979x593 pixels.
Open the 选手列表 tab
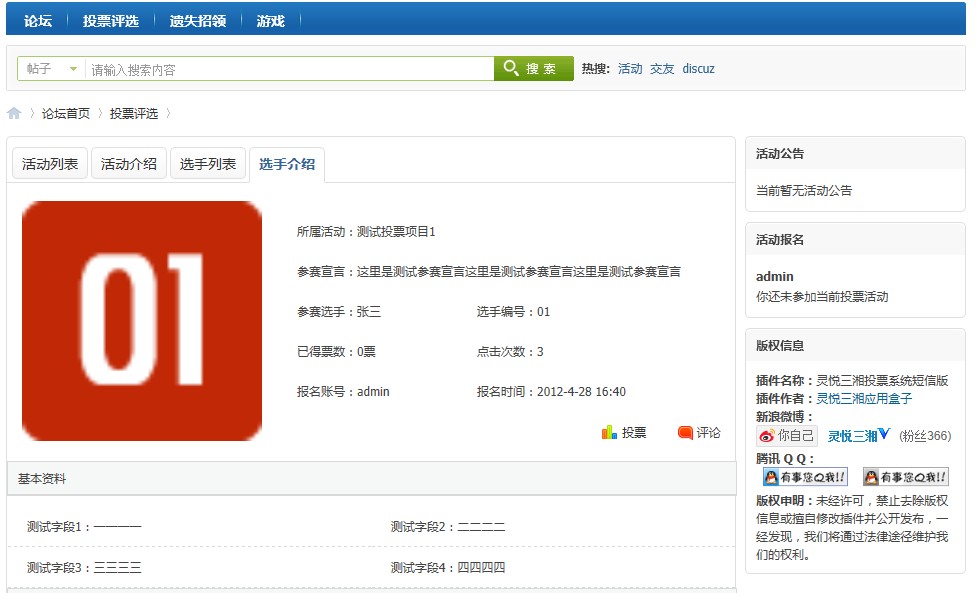(x=208, y=164)
